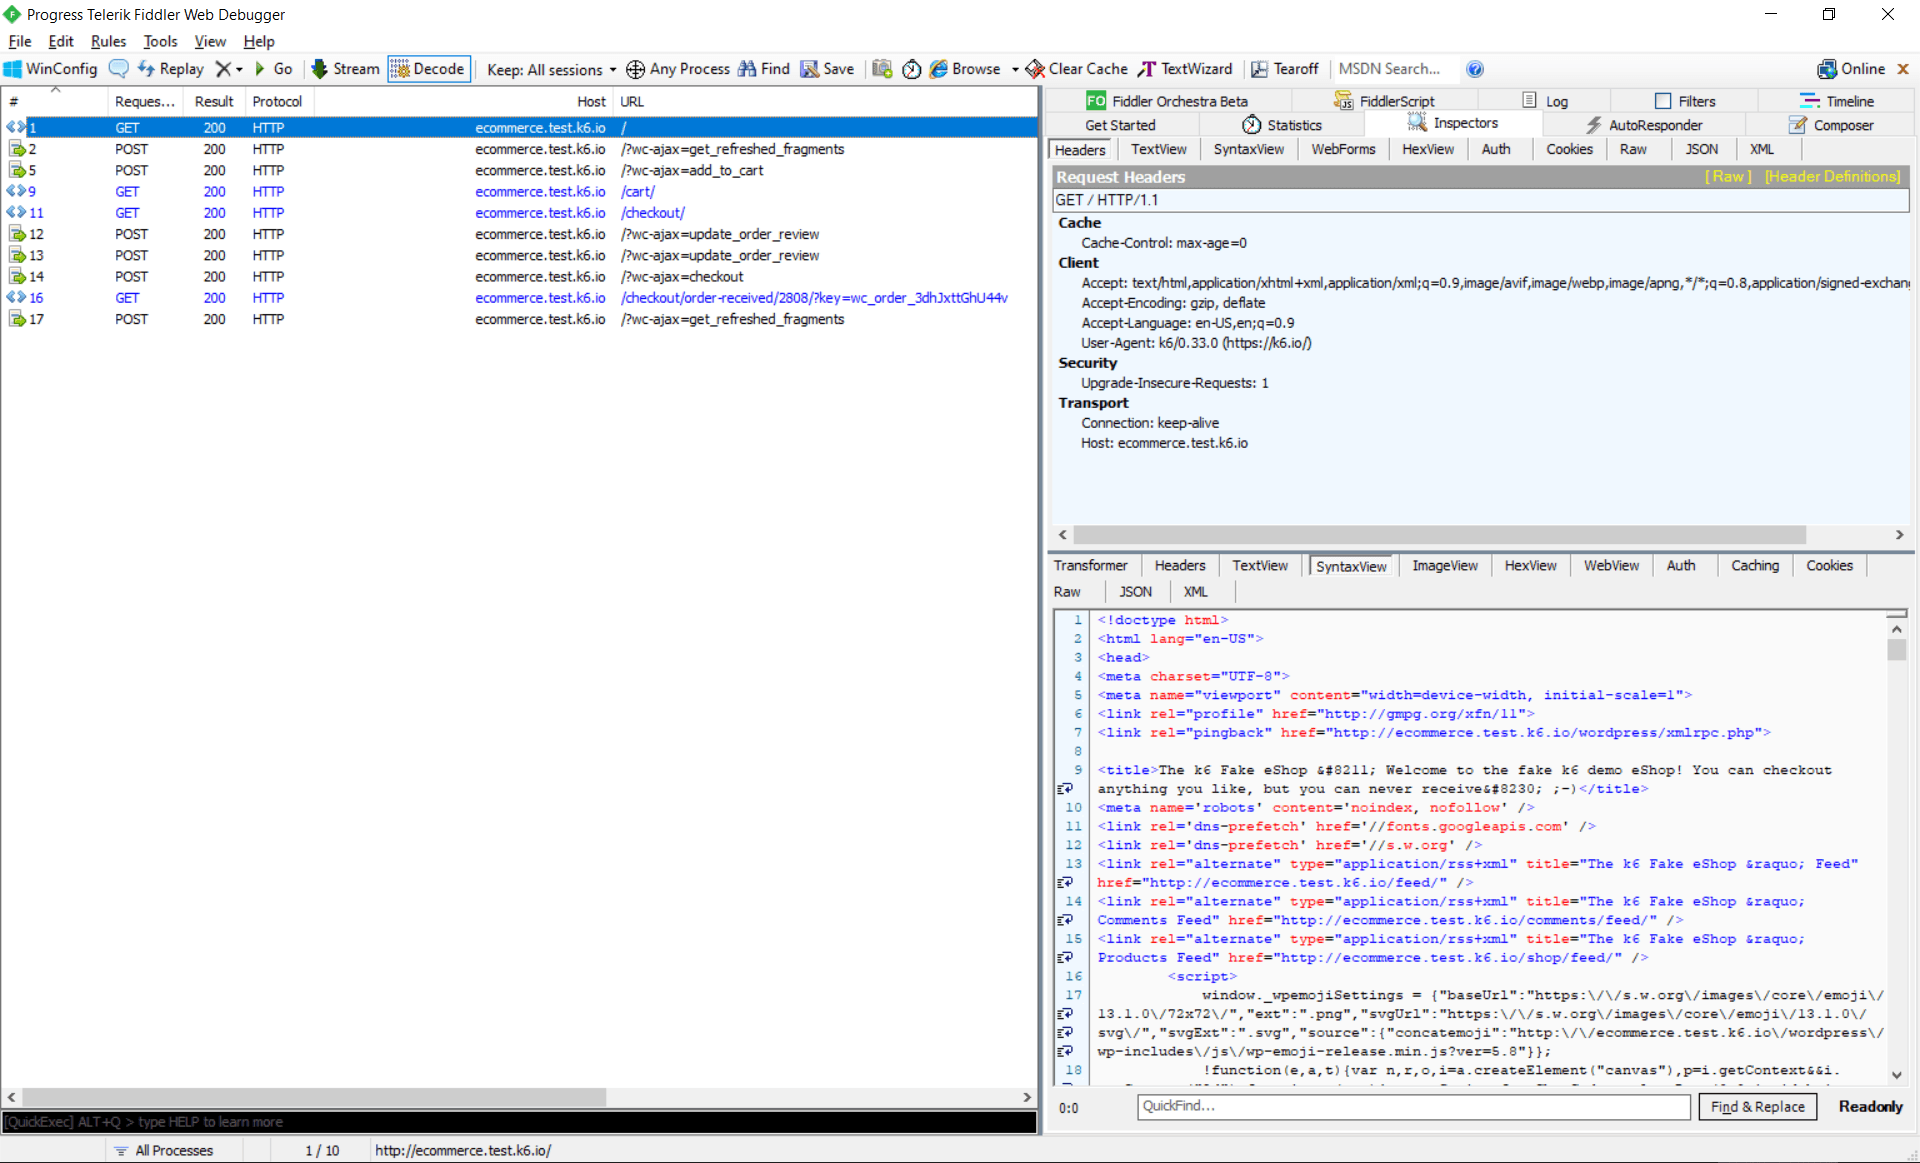Click the Find toolbar icon
This screenshot has width=1920, height=1163.
[765, 69]
